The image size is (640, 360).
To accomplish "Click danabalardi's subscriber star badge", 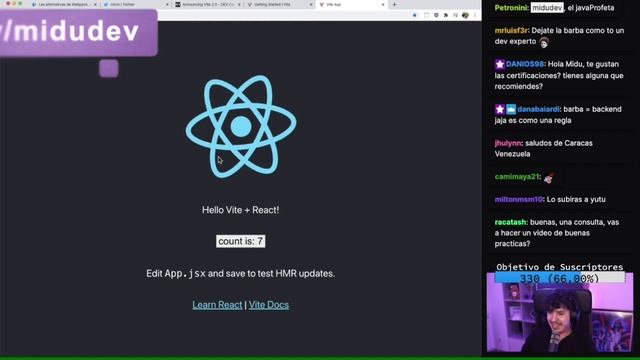I will pyautogui.click(x=500, y=109).
